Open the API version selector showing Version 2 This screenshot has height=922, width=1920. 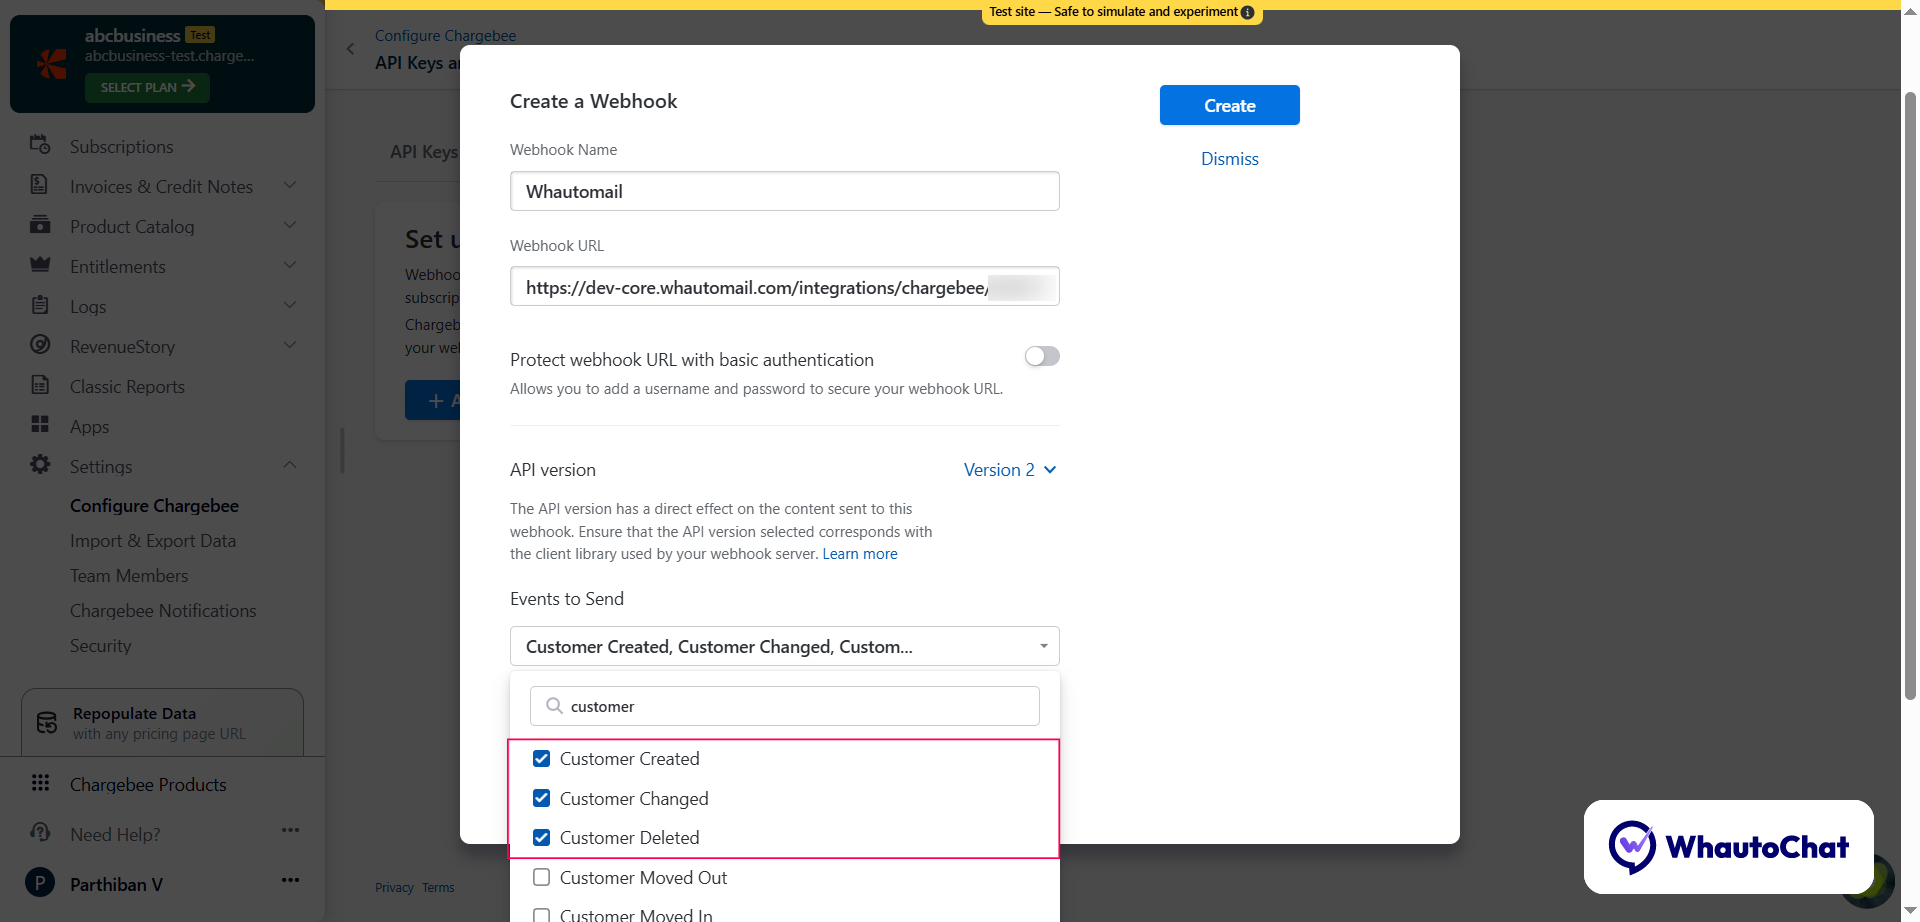click(x=1009, y=469)
